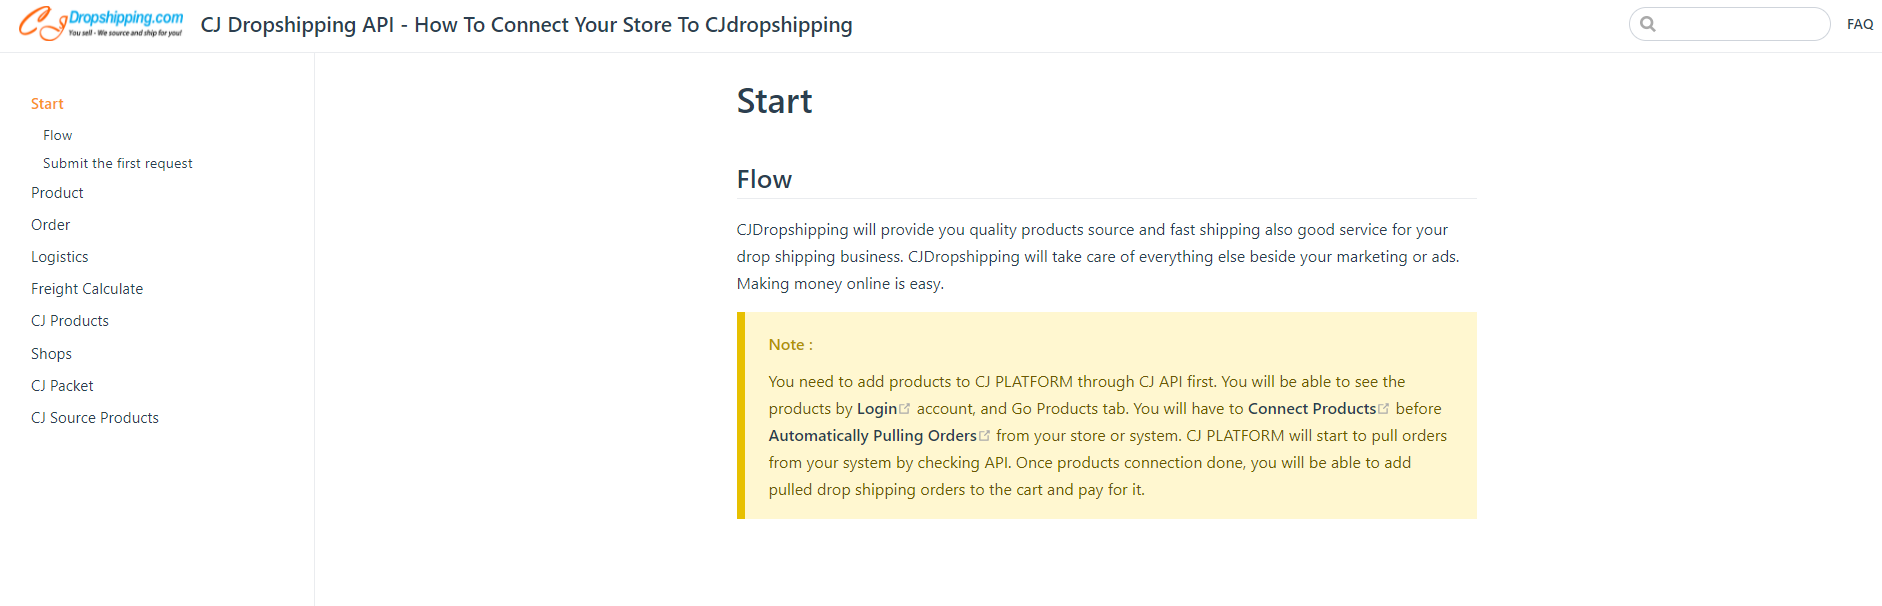Navigate to Shops section
Viewport: 1882px width, 606px height.
click(51, 354)
